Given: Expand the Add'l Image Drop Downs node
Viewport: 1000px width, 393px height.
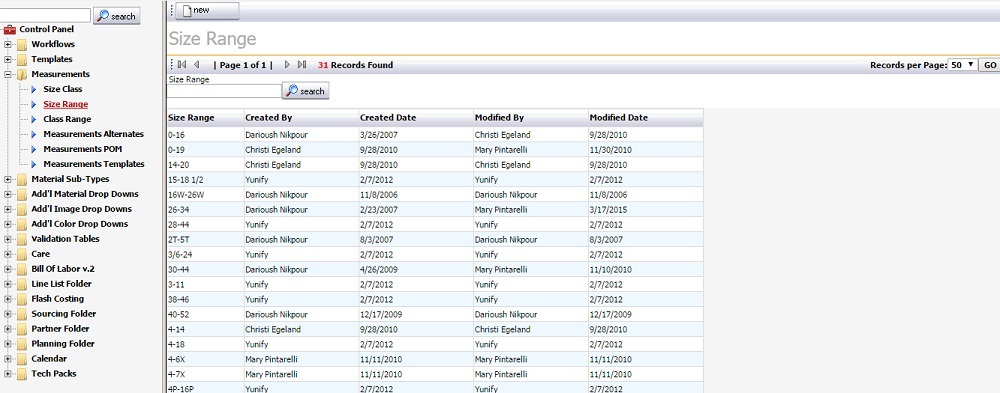Looking at the screenshot, I should pos(8,209).
